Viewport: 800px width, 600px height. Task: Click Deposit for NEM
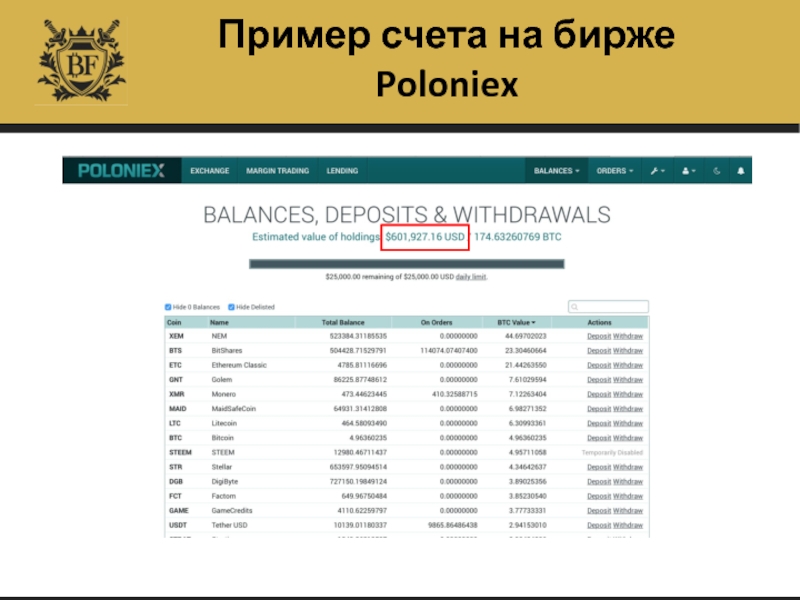[x=599, y=336]
